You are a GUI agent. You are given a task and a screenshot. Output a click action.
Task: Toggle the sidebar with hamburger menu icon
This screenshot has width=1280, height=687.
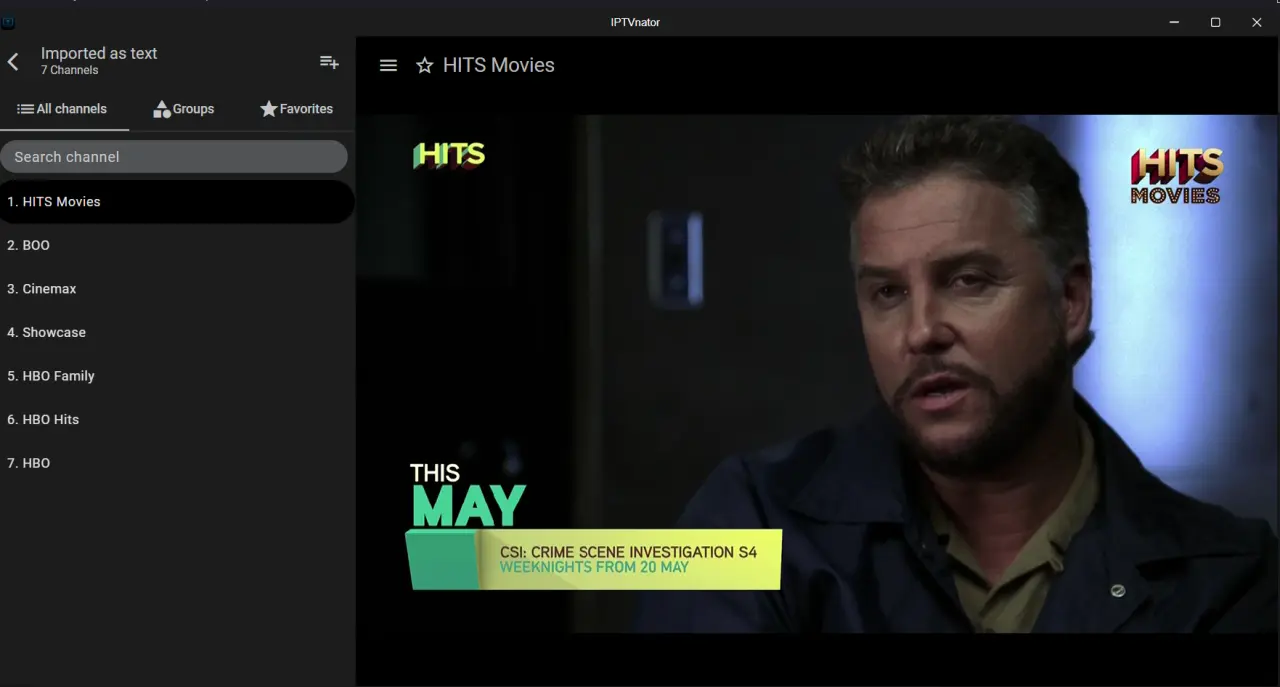(x=389, y=65)
